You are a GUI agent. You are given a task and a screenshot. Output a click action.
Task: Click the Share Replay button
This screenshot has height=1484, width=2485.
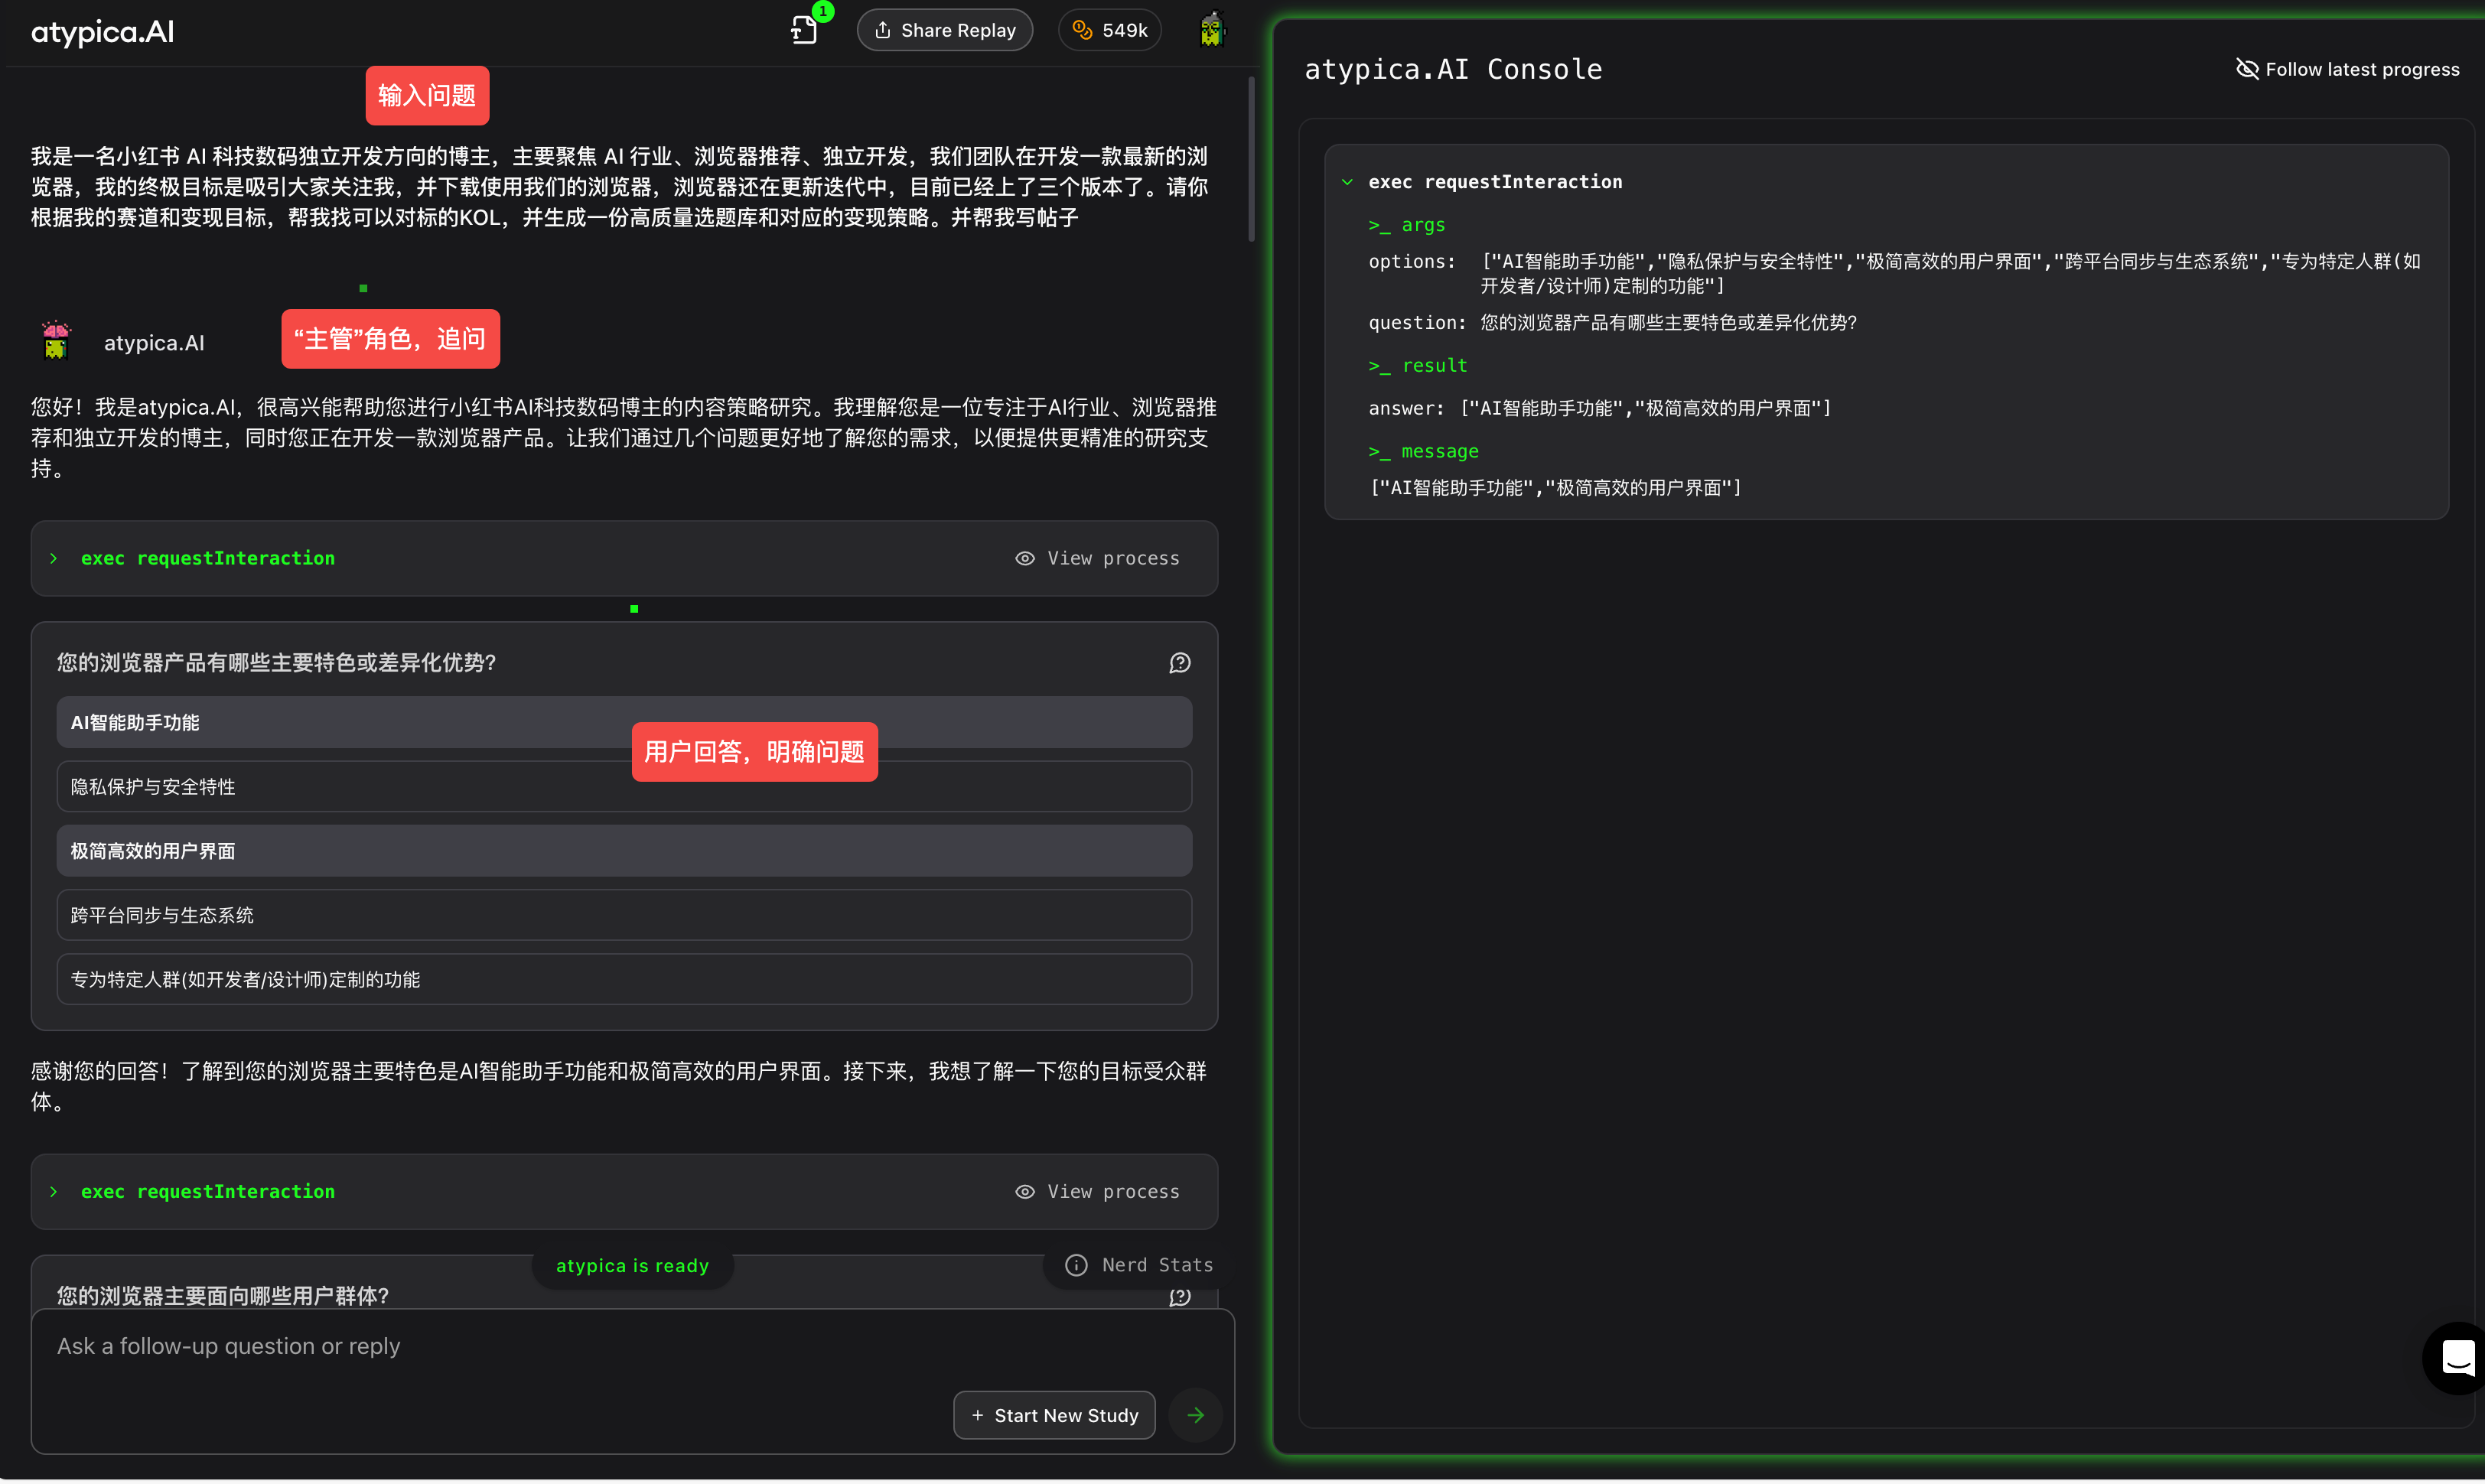coord(944,30)
